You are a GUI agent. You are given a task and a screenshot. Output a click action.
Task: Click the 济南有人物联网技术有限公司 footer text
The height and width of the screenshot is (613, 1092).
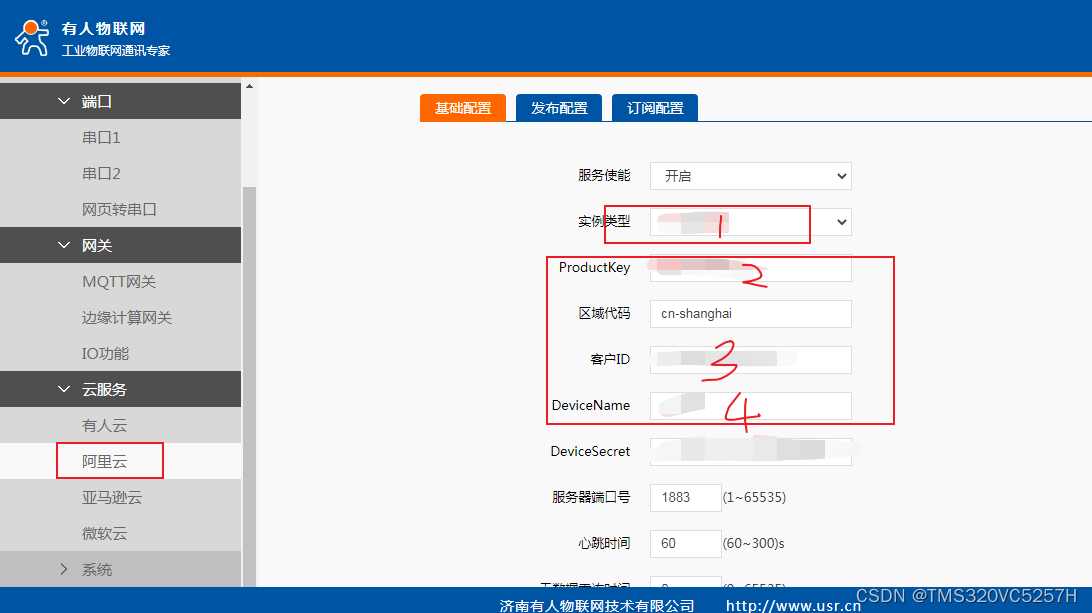(597, 606)
